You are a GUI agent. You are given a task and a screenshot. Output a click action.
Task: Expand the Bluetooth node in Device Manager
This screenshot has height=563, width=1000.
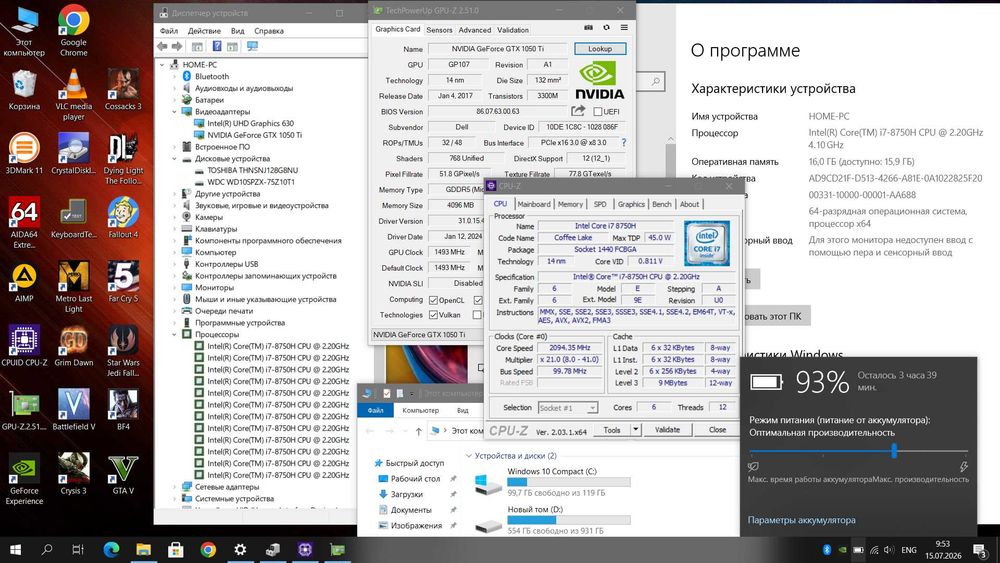point(174,77)
